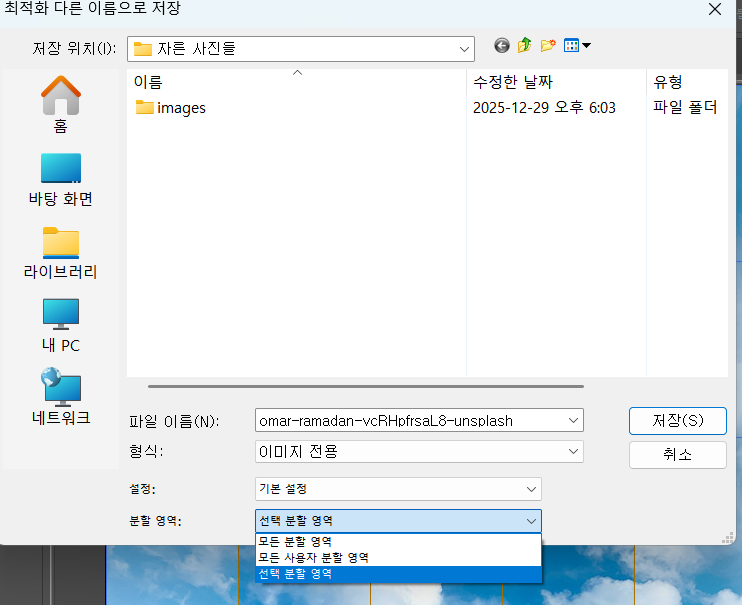Open the view menu icon
Viewport: 742px width, 605px height.
pyautogui.click(x=577, y=45)
